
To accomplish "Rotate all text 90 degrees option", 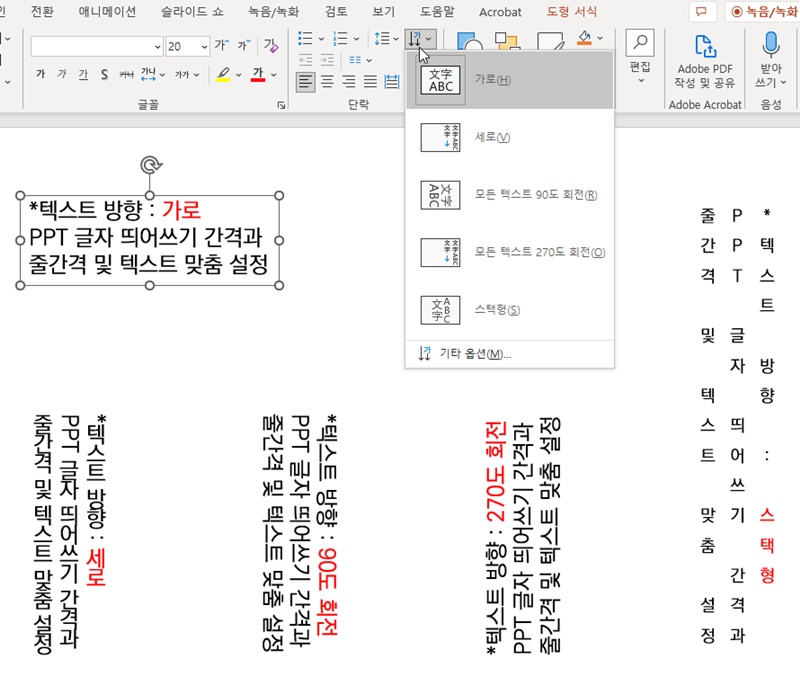I will [x=509, y=195].
